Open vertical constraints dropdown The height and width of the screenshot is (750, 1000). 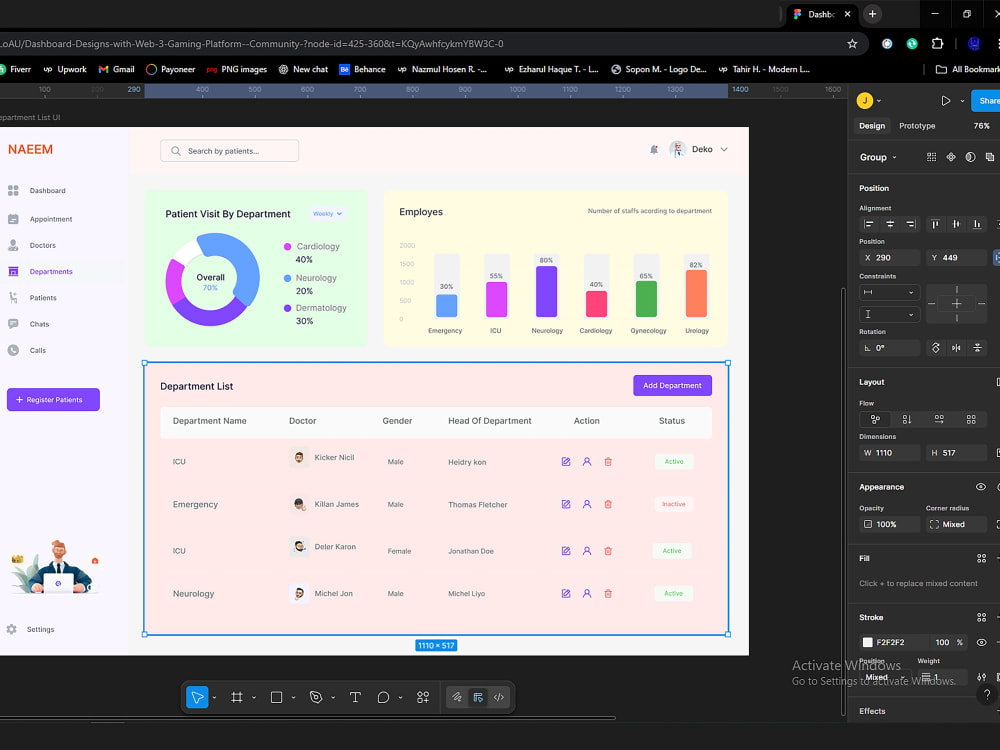[890, 314]
